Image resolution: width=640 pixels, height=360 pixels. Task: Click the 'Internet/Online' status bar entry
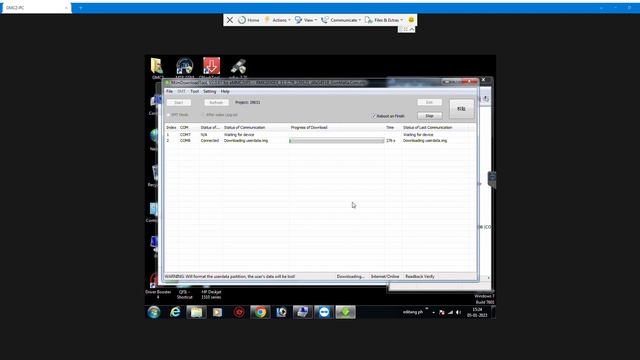pos(385,277)
